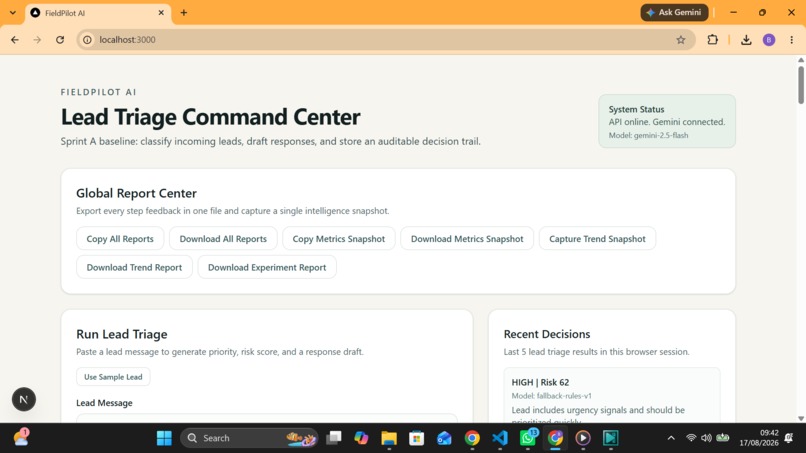Viewport: 806px width, 453px height.
Task: Open Task View in the taskbar
Action: 334,438
